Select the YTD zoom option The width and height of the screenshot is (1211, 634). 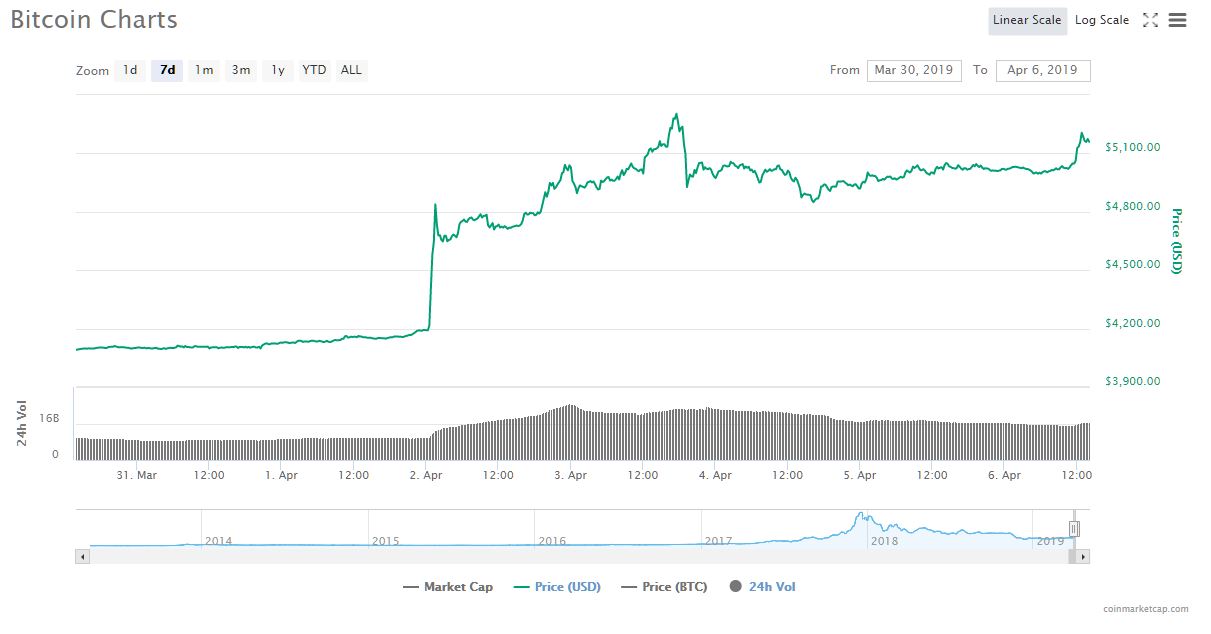313,70
